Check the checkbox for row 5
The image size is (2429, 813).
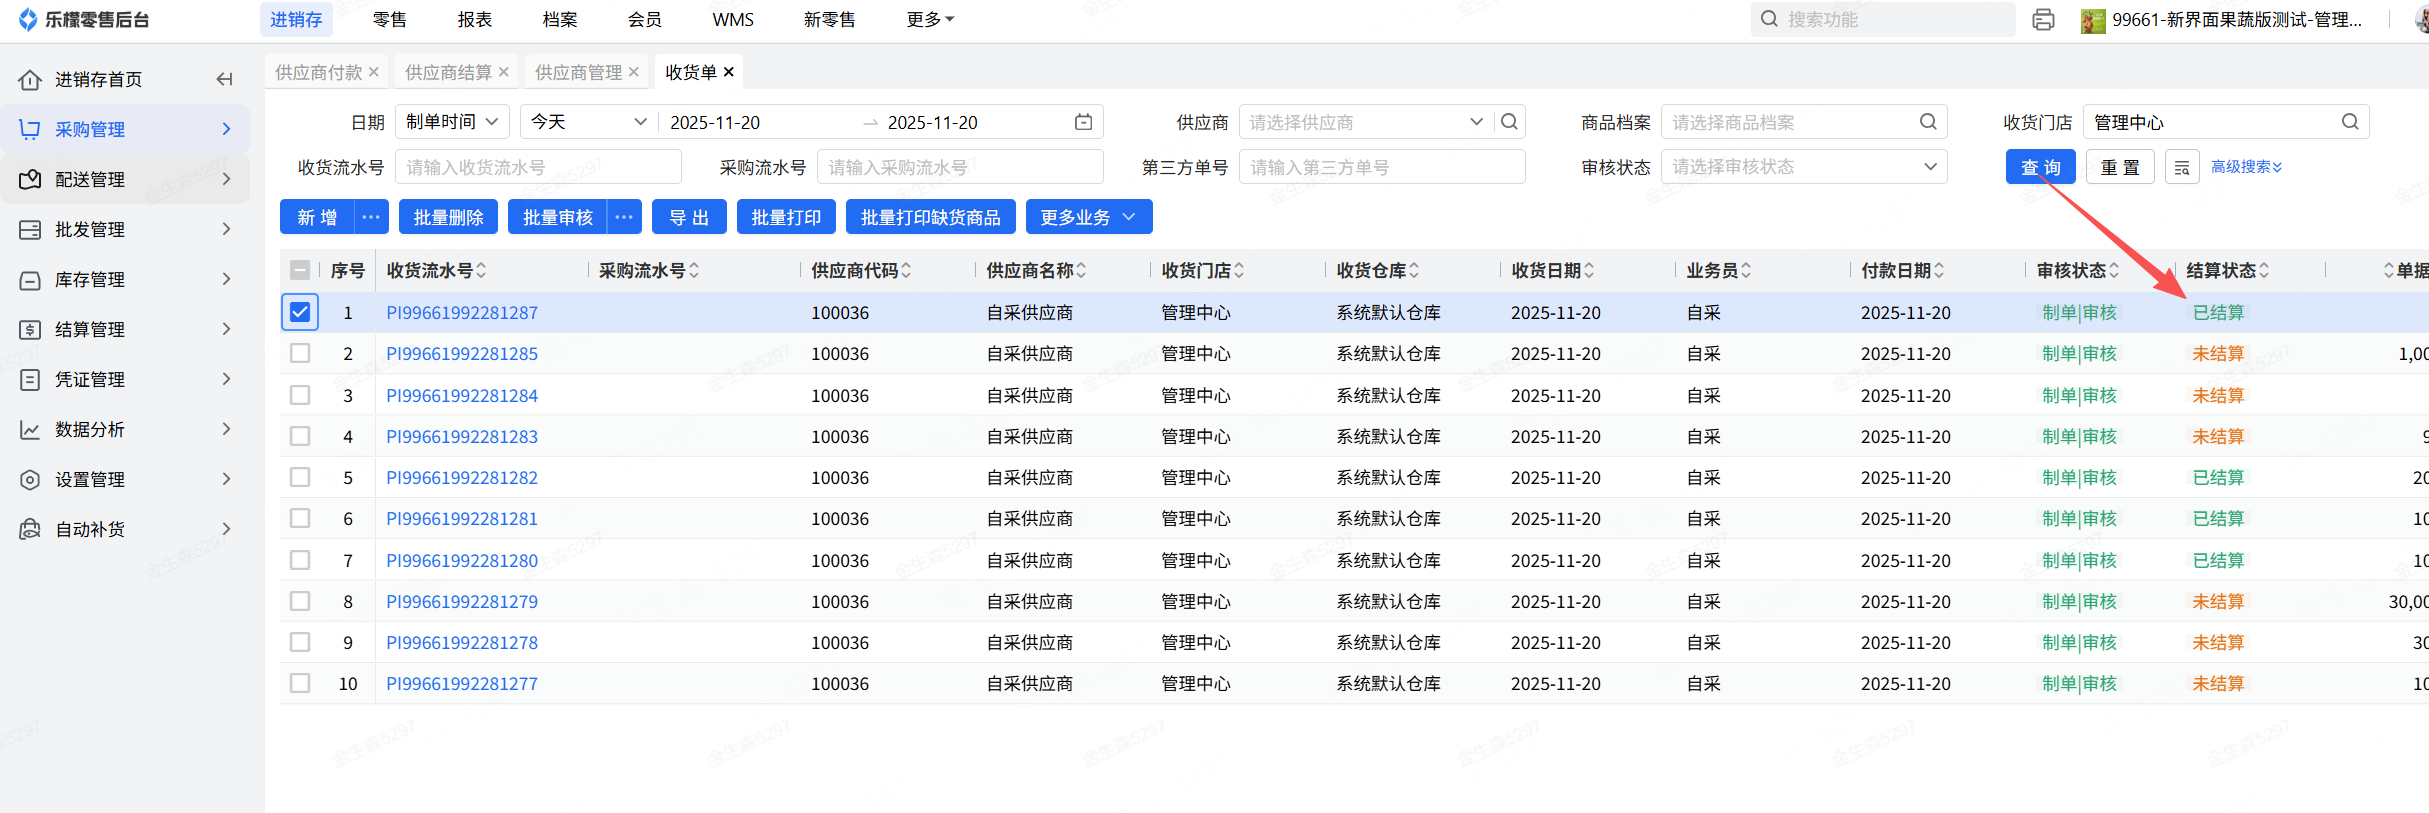tap(300, 477)
